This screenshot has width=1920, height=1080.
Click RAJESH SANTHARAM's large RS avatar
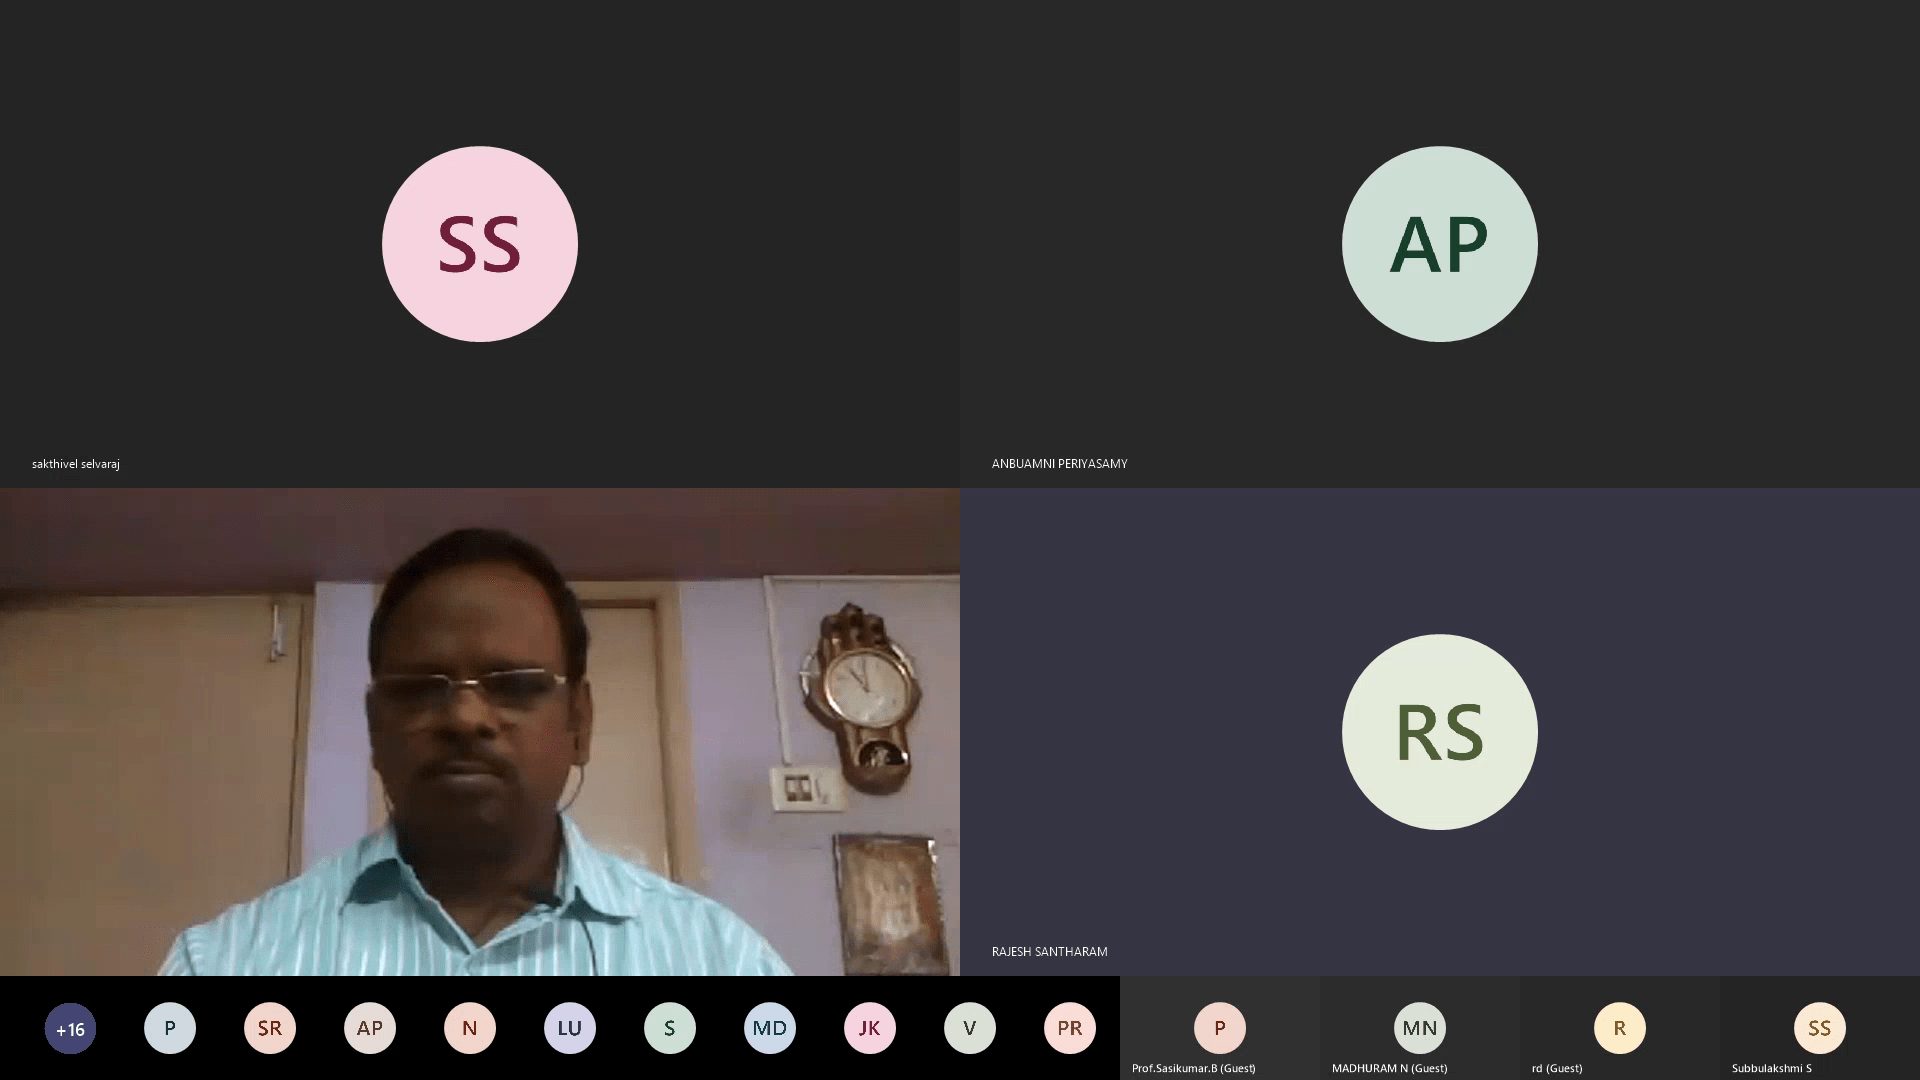[1439, 732]
